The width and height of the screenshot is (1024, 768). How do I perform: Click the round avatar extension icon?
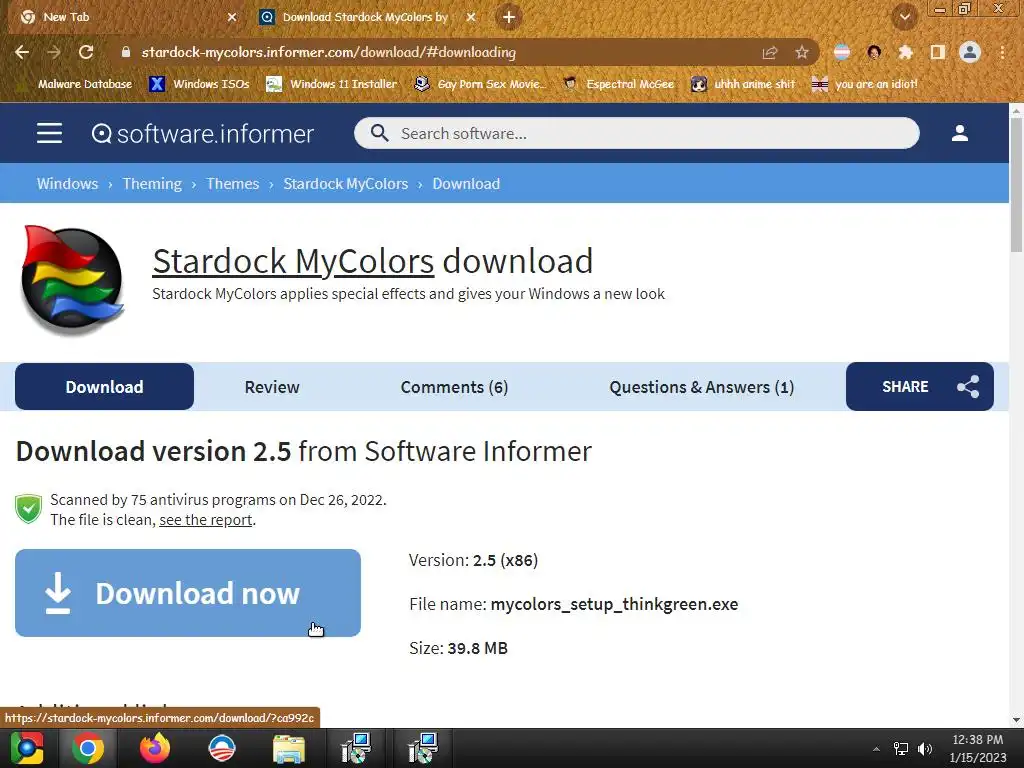(874, 52)
